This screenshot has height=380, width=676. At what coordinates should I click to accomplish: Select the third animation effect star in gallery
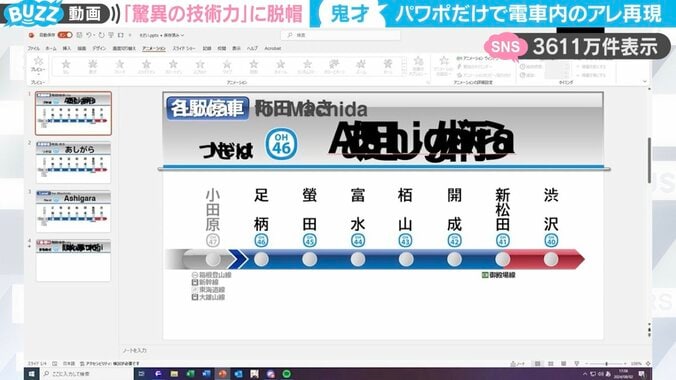(119, 66)
